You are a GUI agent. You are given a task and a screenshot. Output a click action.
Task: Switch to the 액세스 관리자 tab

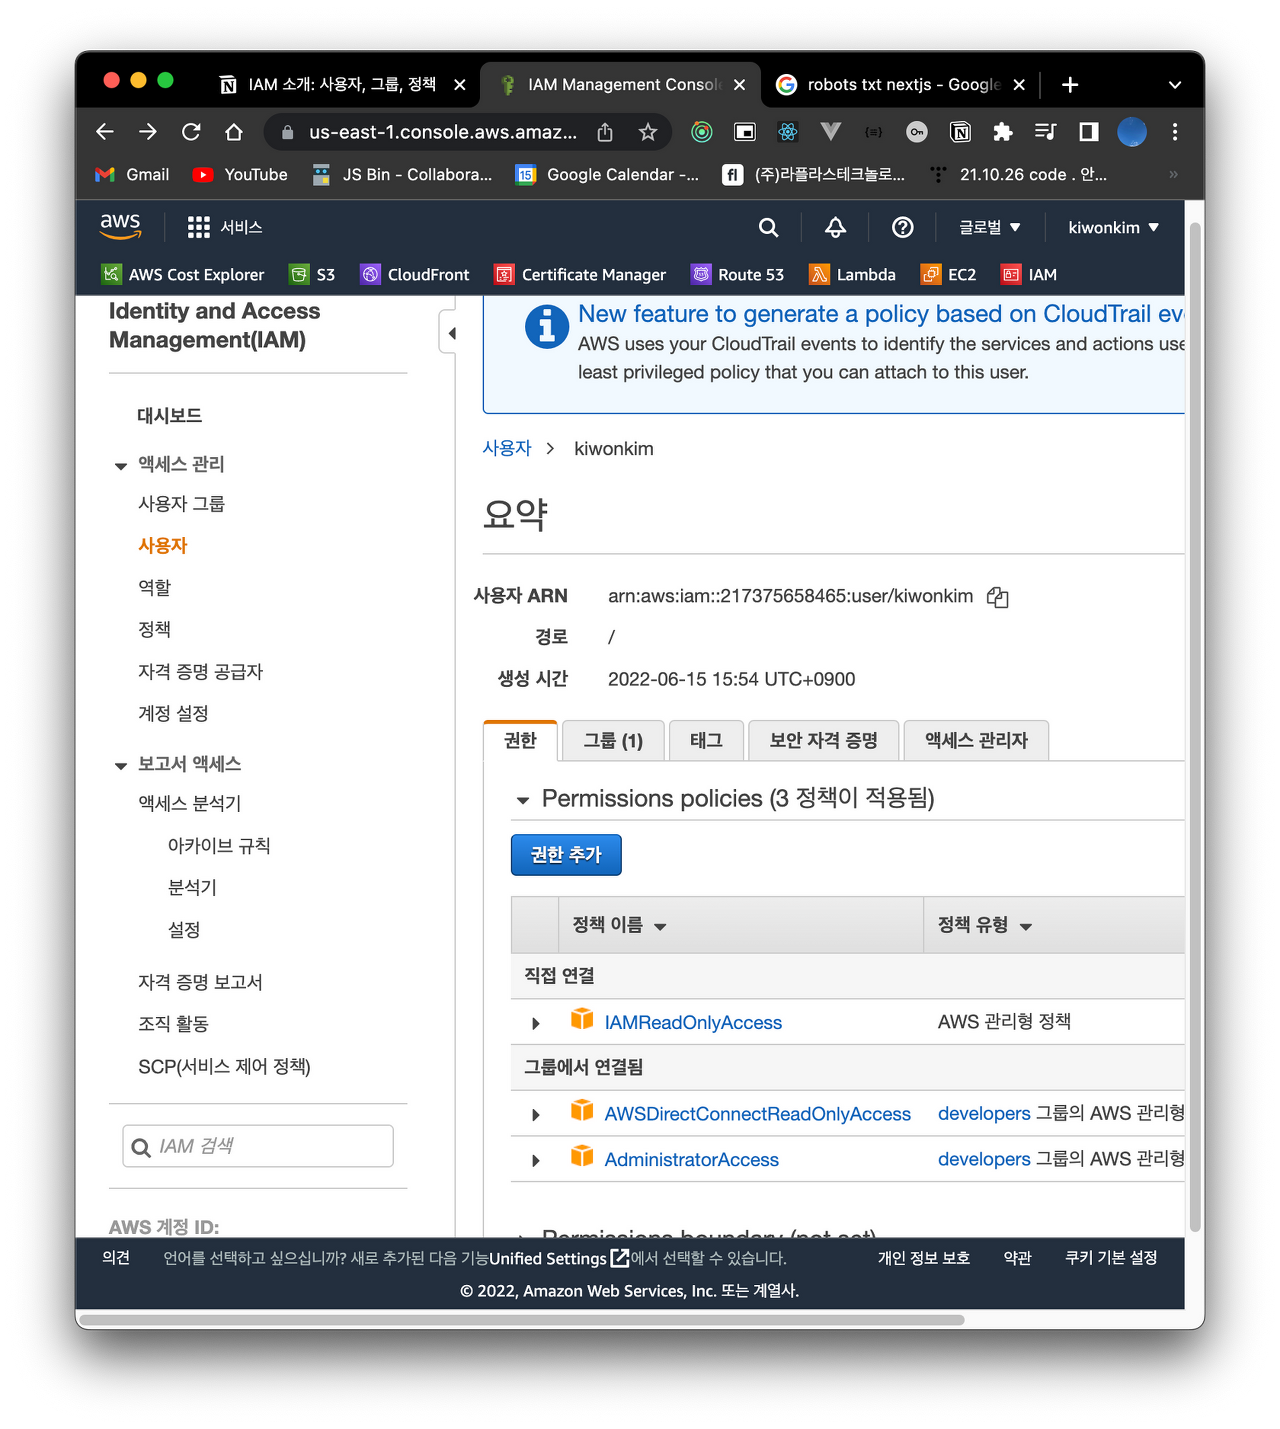click(x=976, y=741)
